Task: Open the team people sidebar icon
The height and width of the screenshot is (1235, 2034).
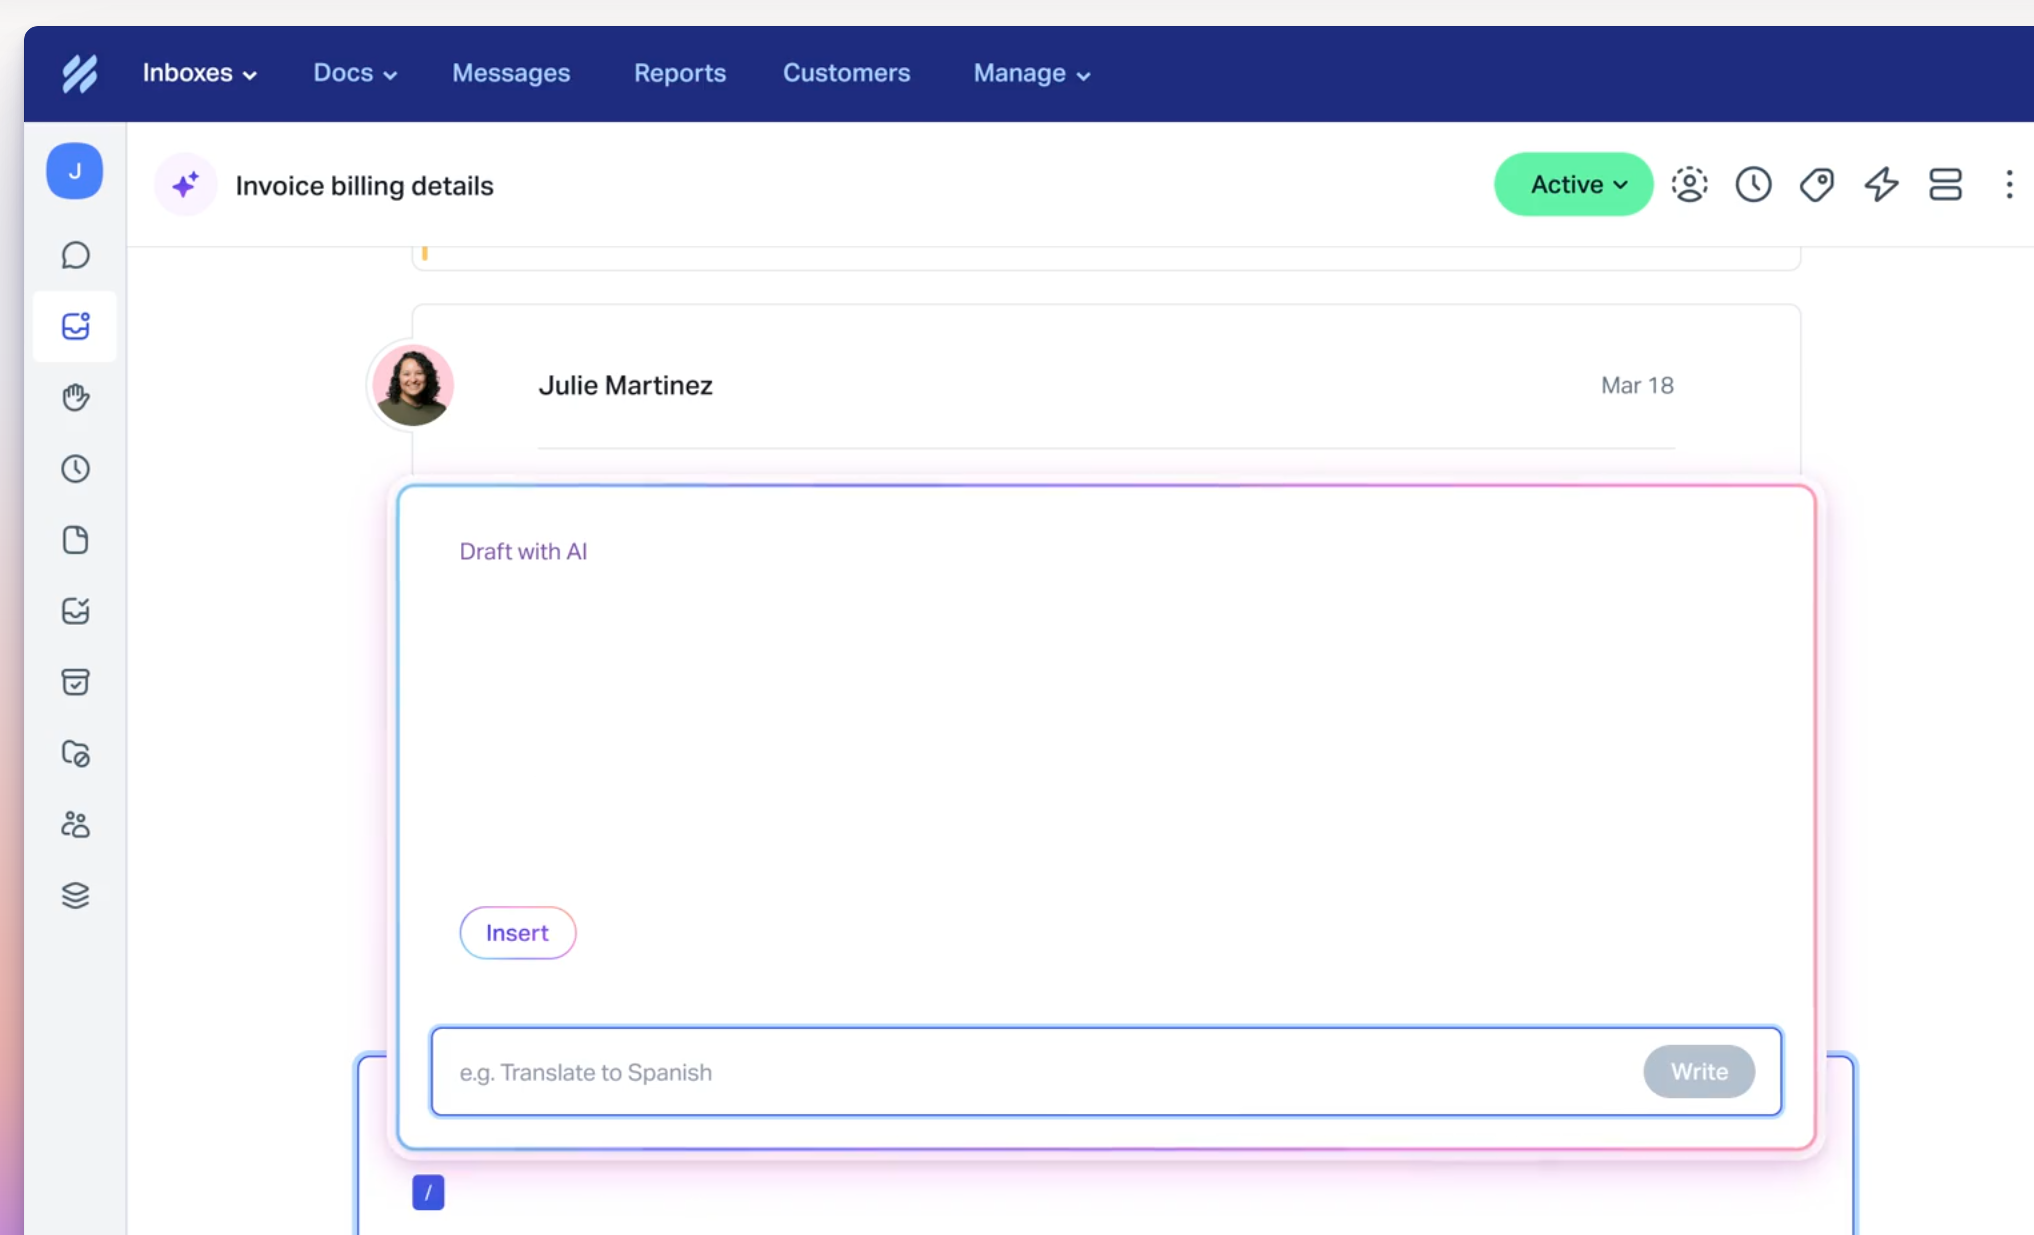Action: pos(75,825)
